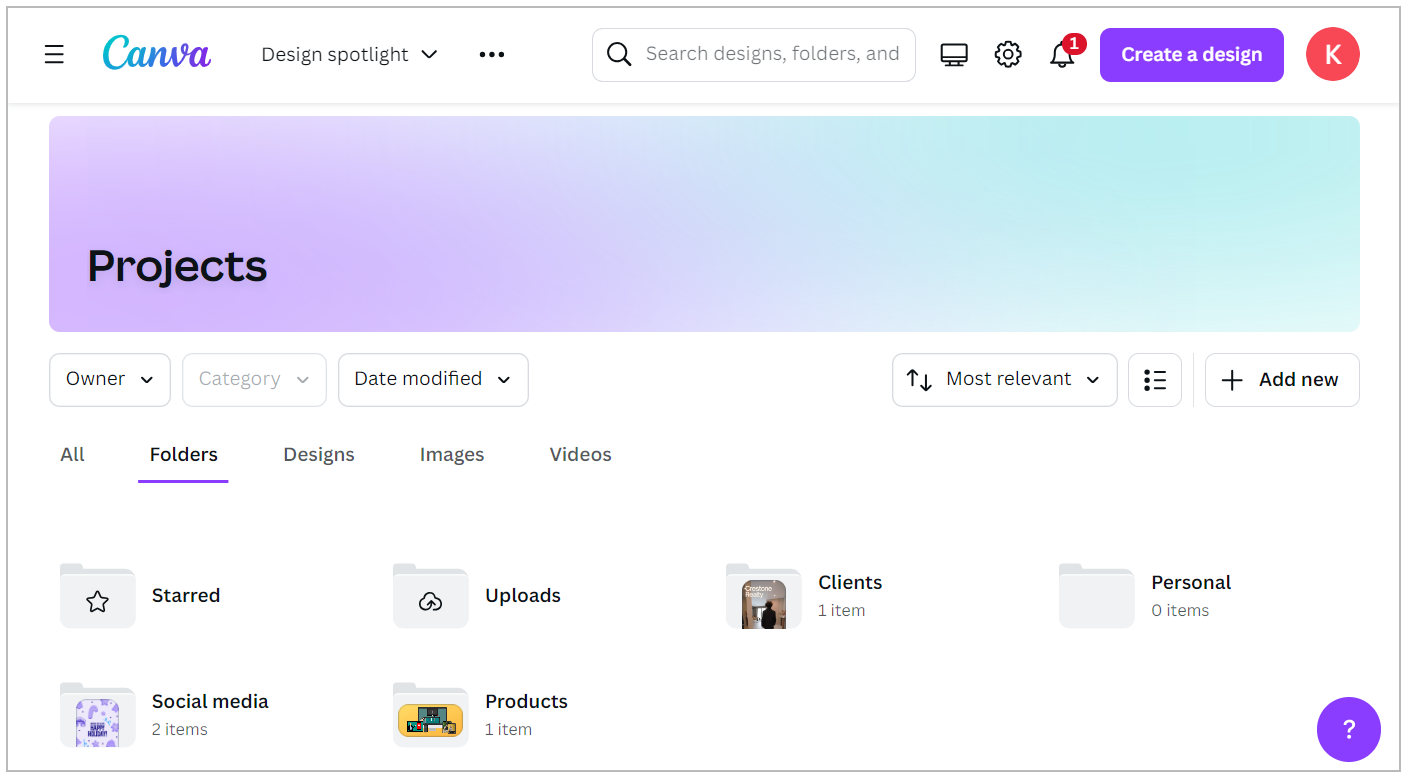1408x778 pixels.
Task: Open the Design spotlight menu
Action: (x=348, y=54)
